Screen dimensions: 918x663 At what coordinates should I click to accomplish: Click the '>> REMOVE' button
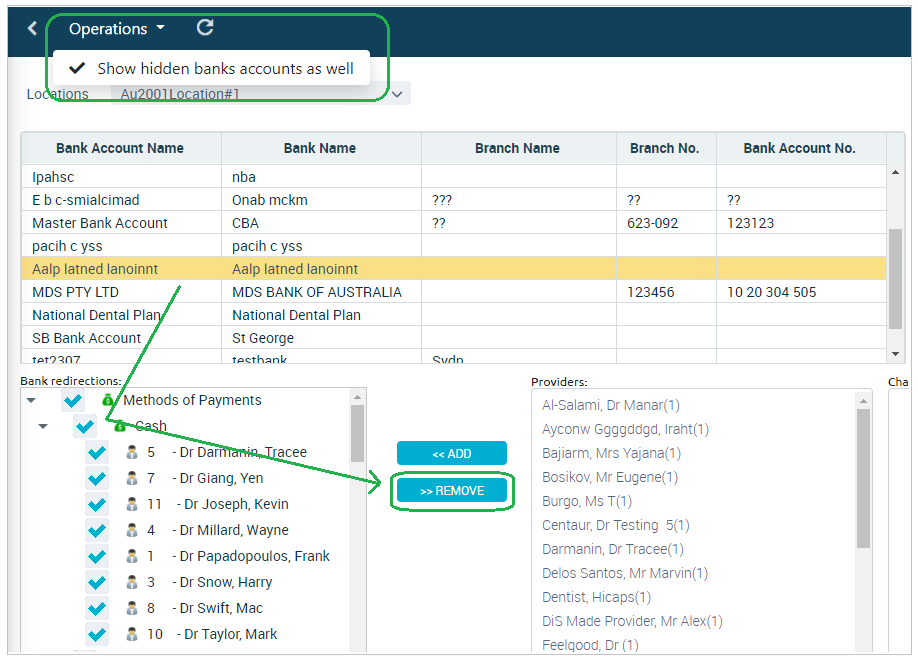tap(451, 491)
